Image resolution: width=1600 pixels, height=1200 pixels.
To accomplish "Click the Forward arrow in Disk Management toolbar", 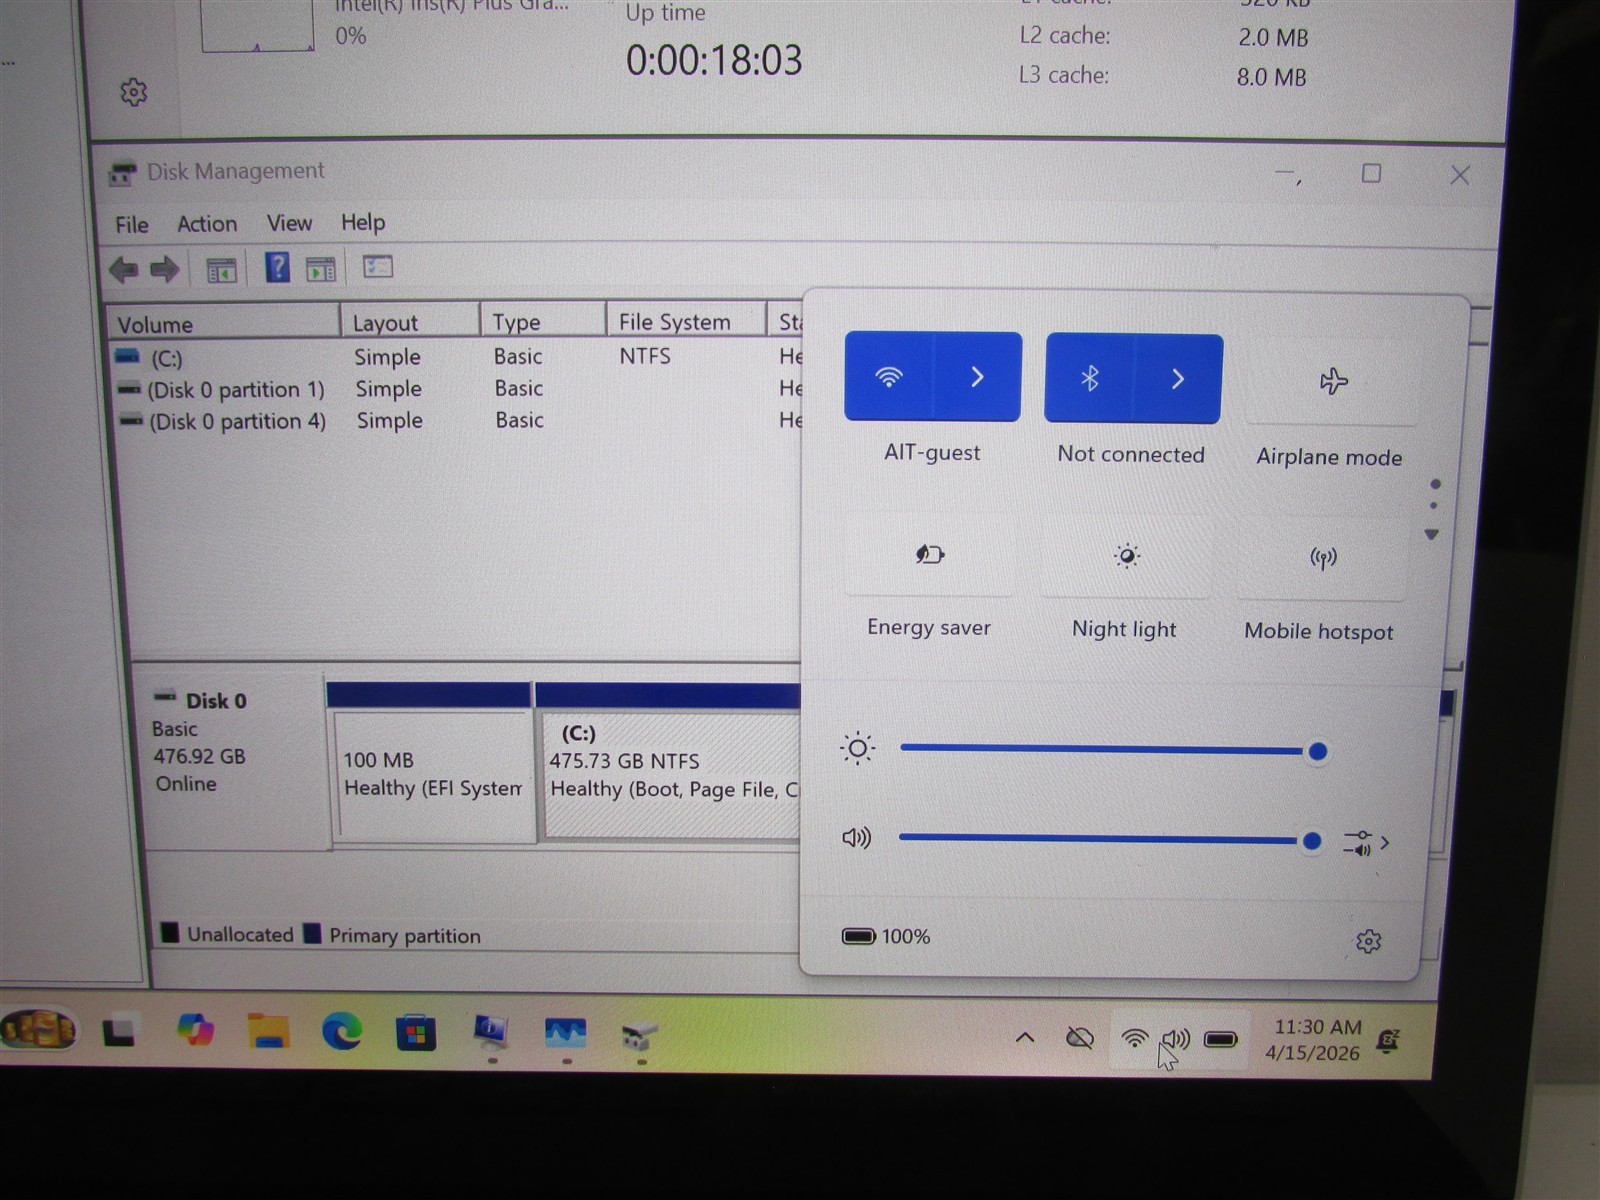I will (x=164, y=269).
